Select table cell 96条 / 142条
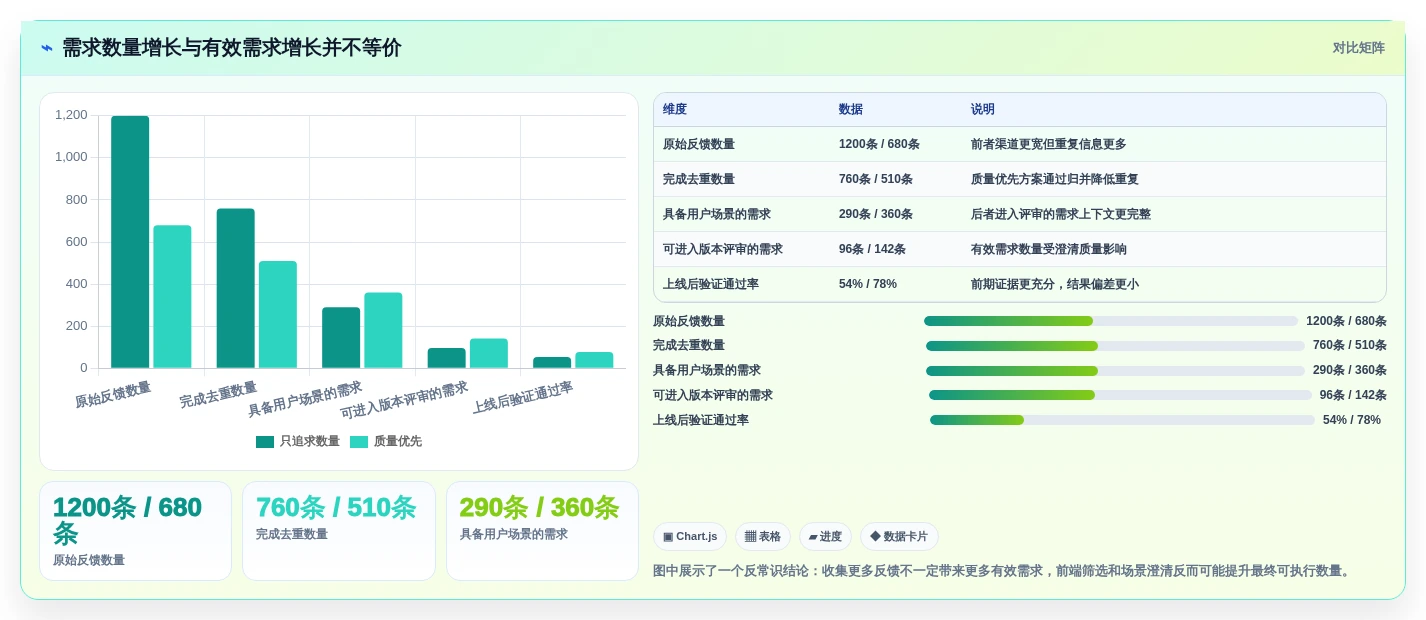This screenshot has width=1426, height=620. click(x=872, y=249)
